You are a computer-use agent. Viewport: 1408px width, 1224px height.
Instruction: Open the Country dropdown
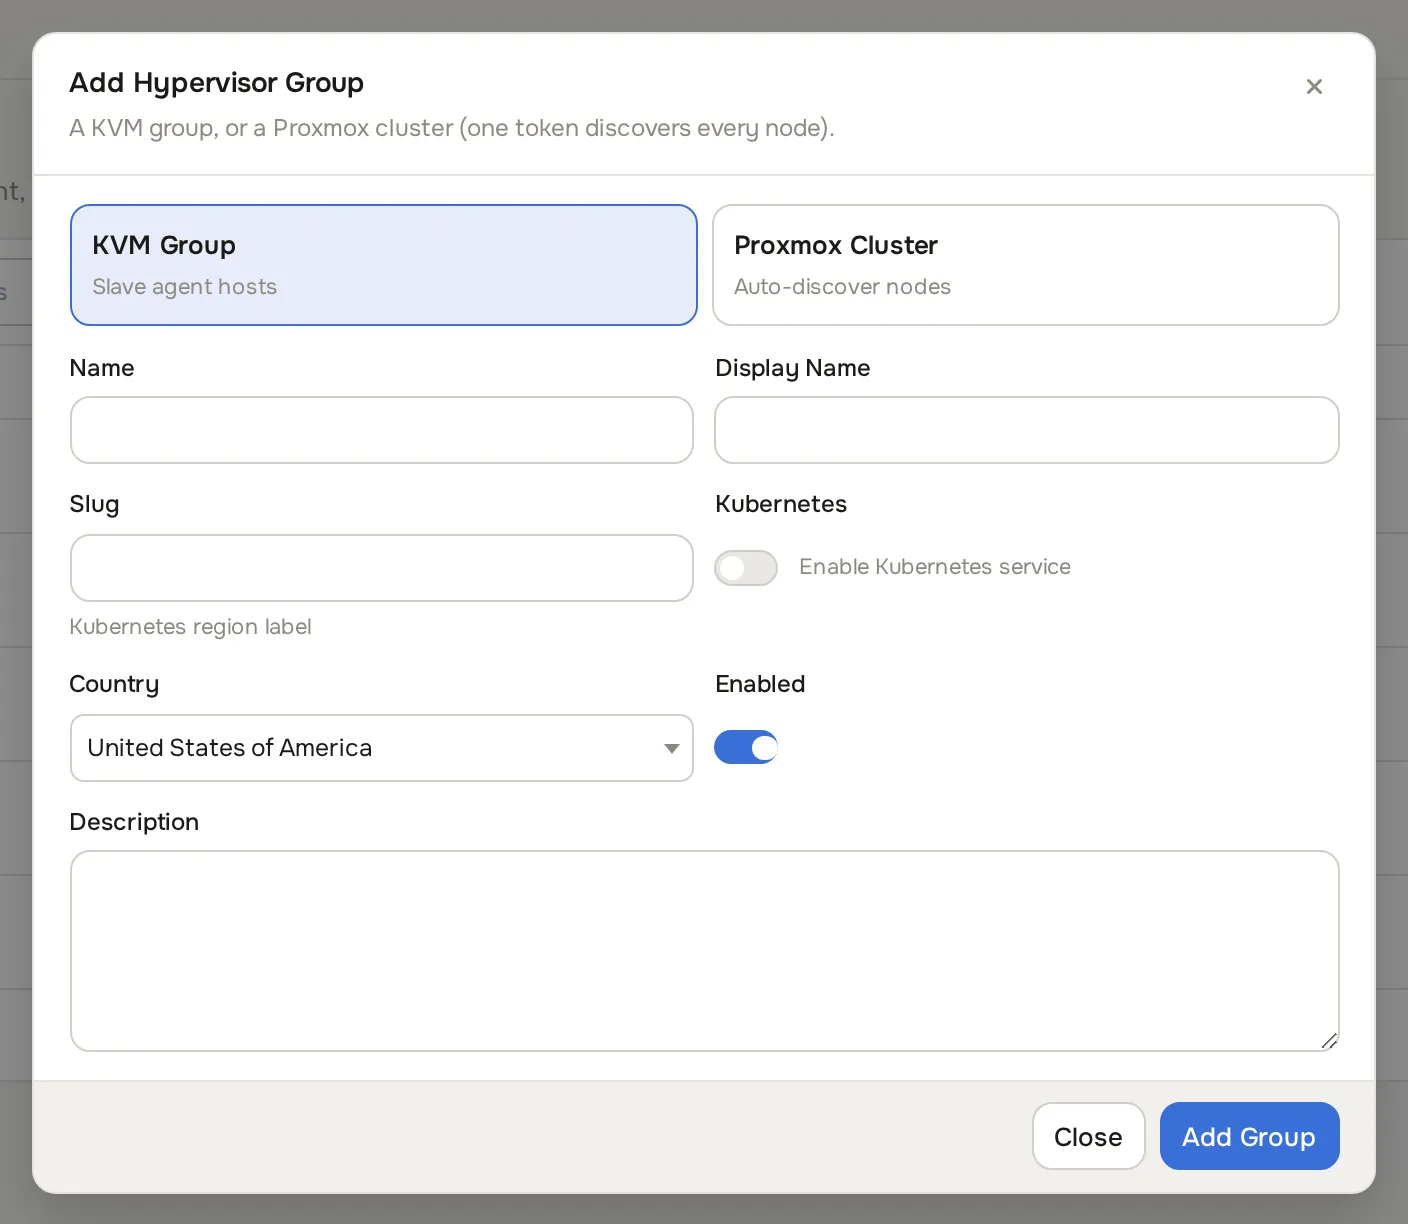tap(382, 748)
